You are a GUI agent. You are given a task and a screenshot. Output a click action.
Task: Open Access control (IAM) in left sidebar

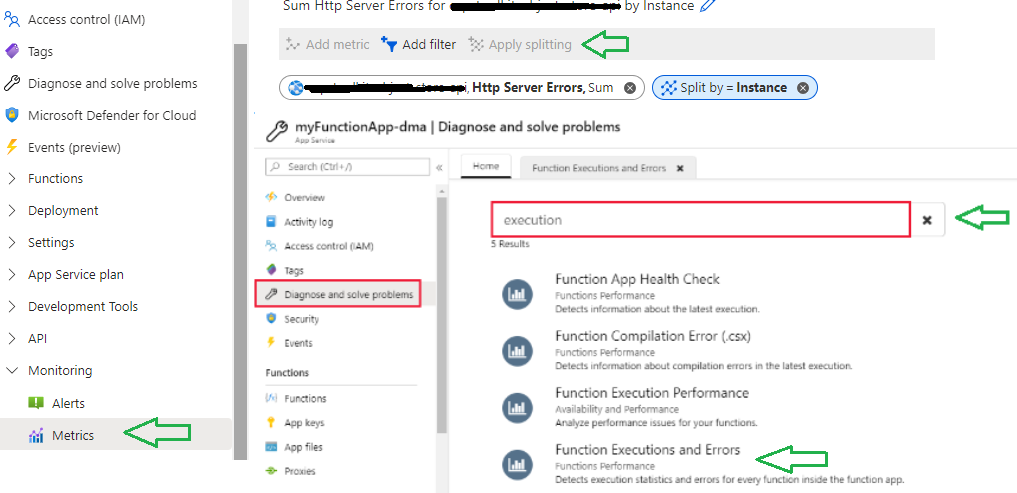86,19
